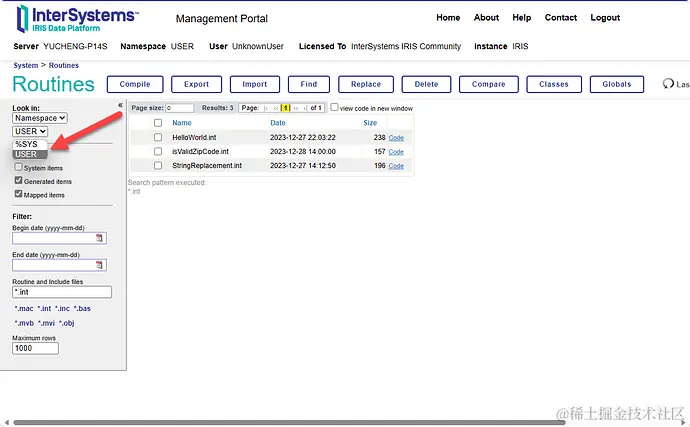Click the Globals button

(617, 84)
